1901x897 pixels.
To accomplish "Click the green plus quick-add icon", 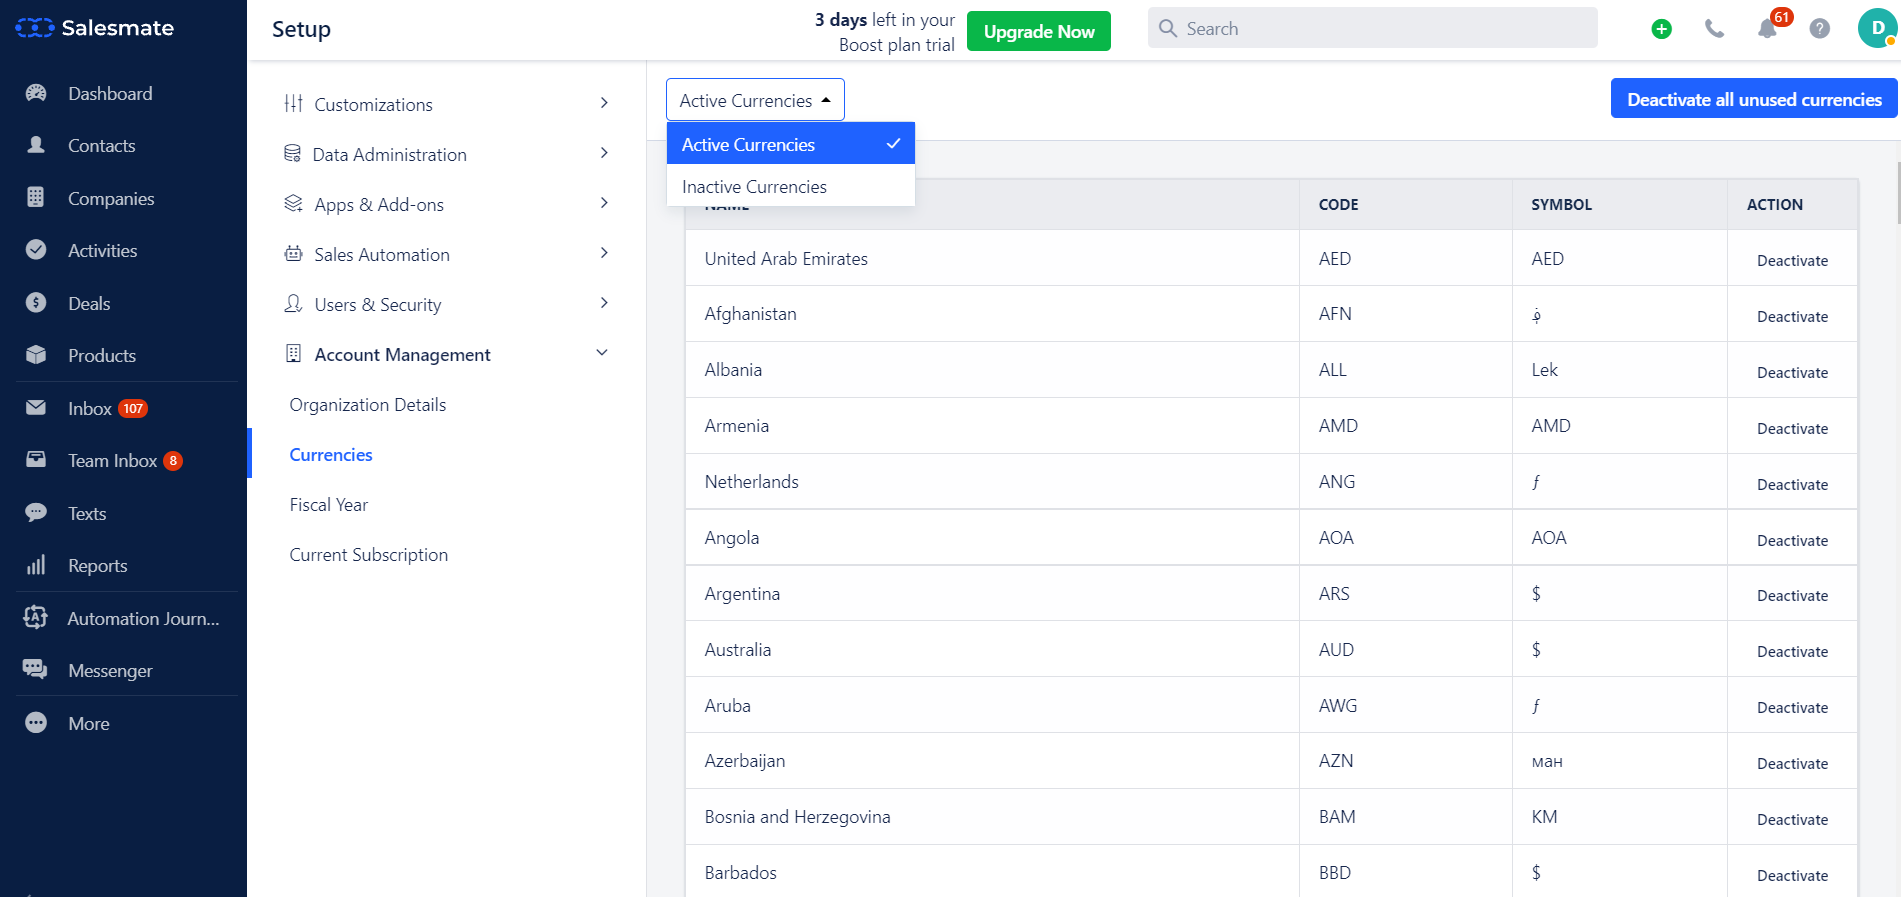I will pyautogui.click(x=1661, y=29).
